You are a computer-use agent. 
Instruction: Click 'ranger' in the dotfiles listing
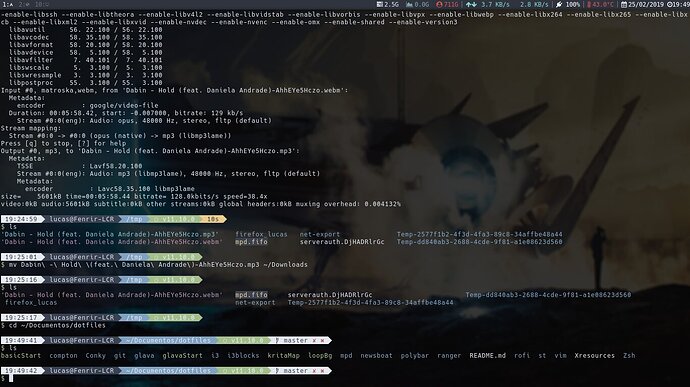449,356
